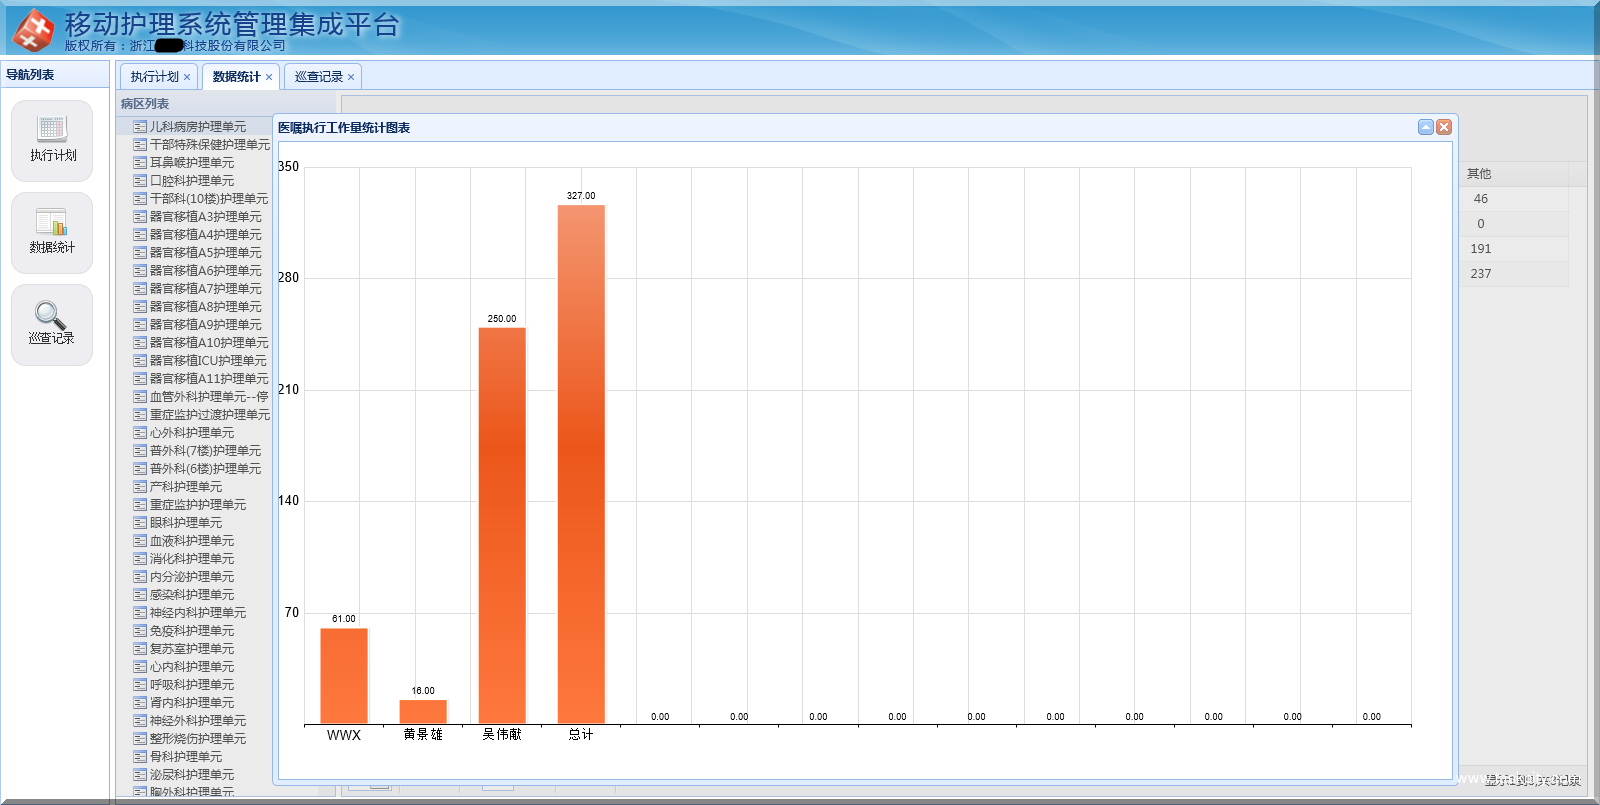Select 血液科护理单元 in ward list

coord(191,541)
